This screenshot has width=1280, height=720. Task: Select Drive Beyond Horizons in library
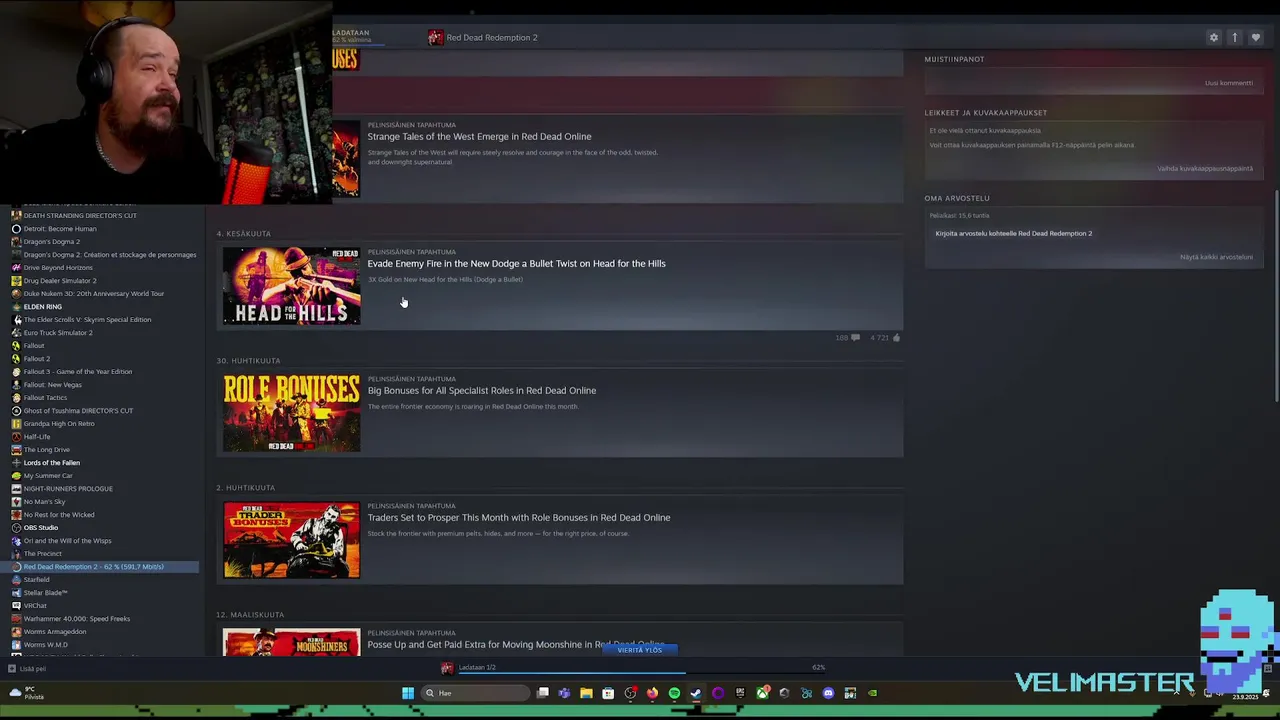click(58, 268)
